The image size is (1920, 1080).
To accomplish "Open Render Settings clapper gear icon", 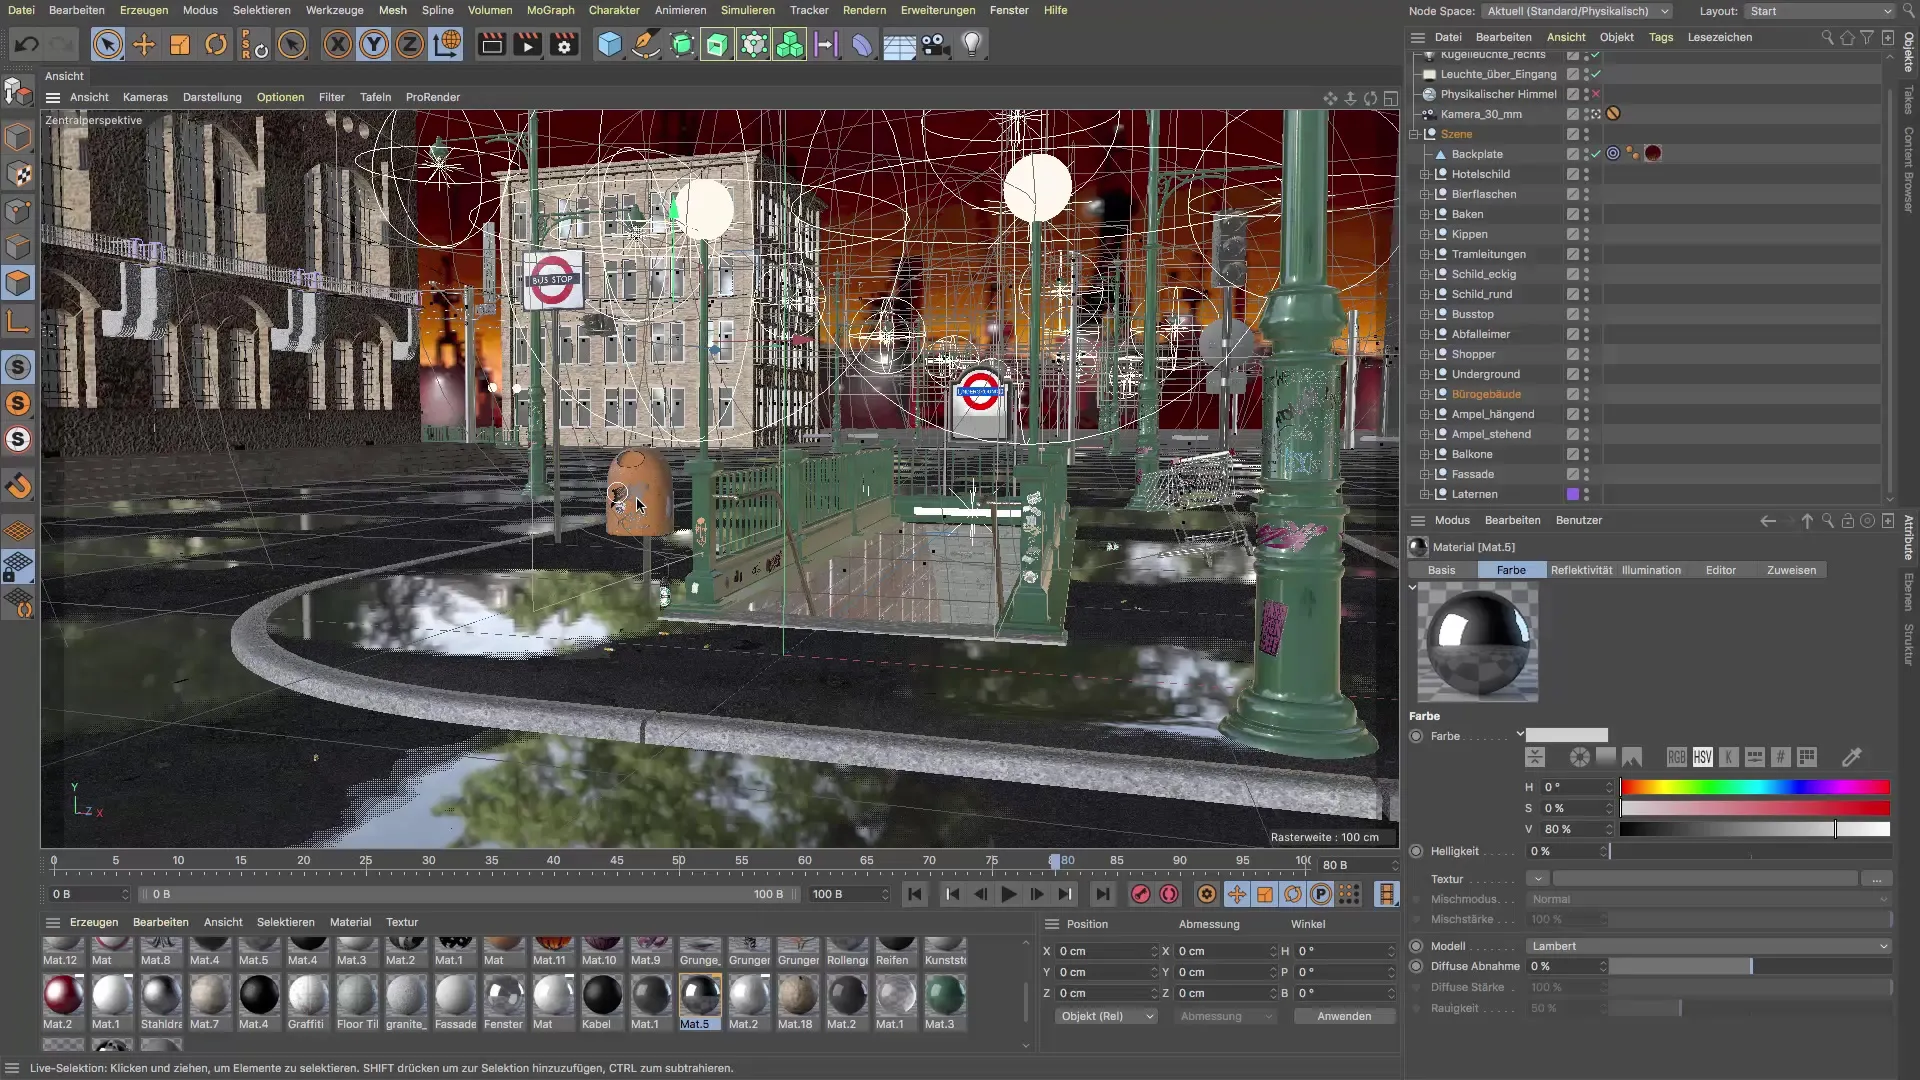I will [x=564, y=45].
